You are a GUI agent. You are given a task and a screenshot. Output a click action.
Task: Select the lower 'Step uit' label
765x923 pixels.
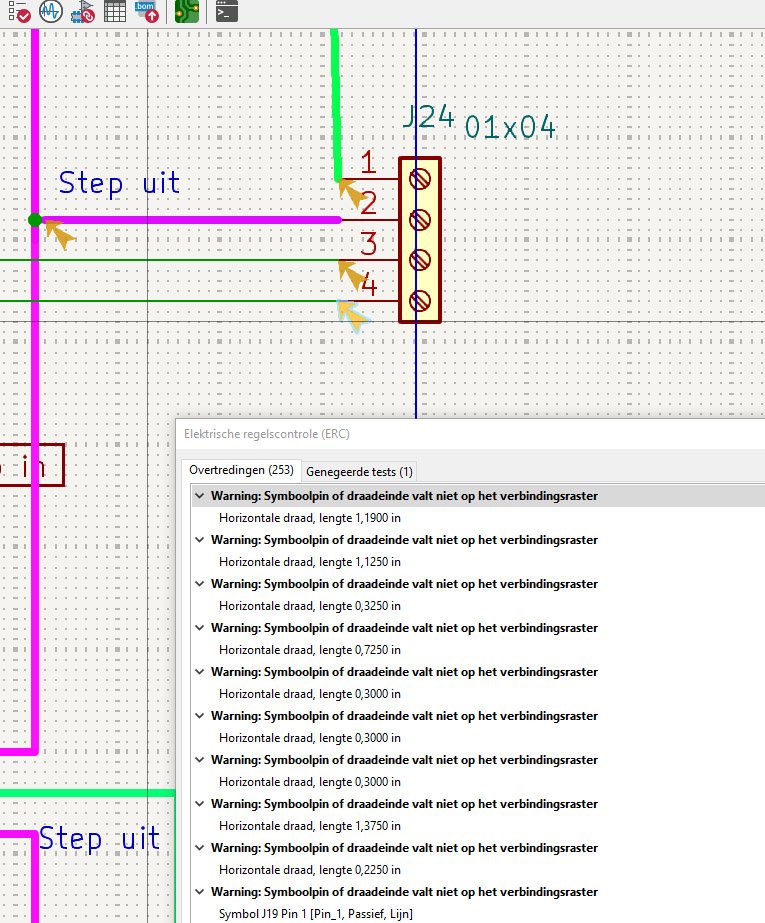point(99,839)
